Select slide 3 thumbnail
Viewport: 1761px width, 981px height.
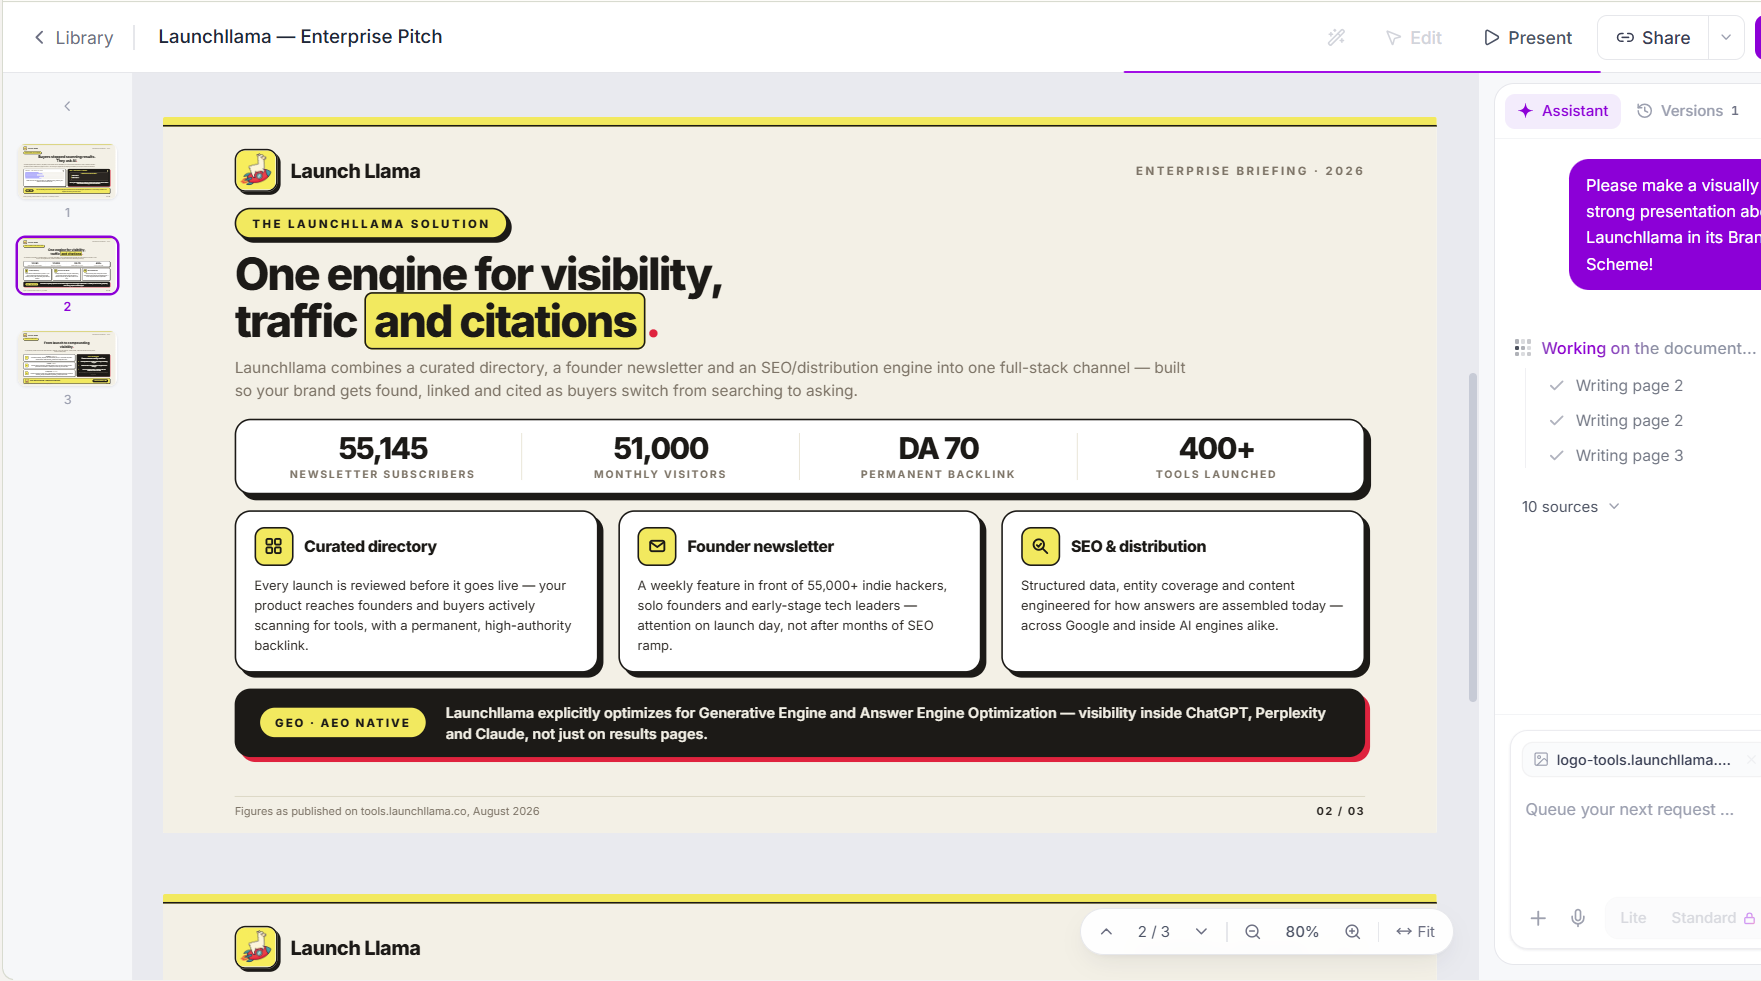[67, 359]
